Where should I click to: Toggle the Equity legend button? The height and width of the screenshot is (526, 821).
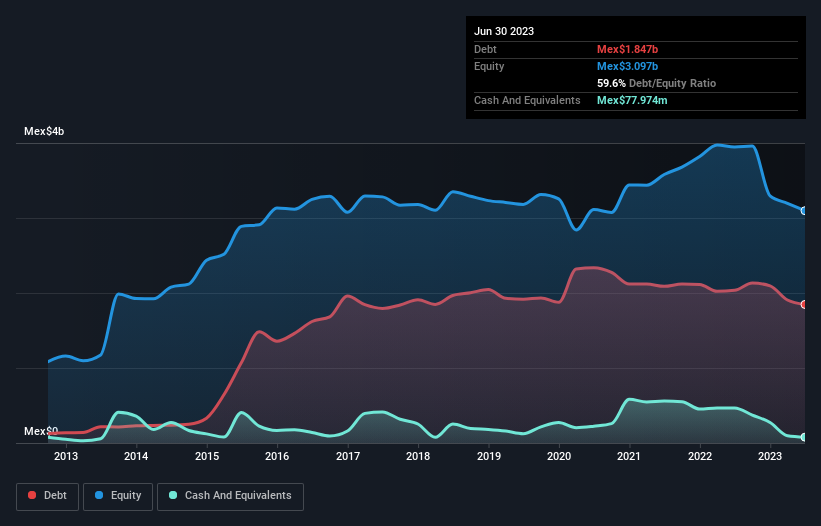pyautogui.click(x=118, y=496)
